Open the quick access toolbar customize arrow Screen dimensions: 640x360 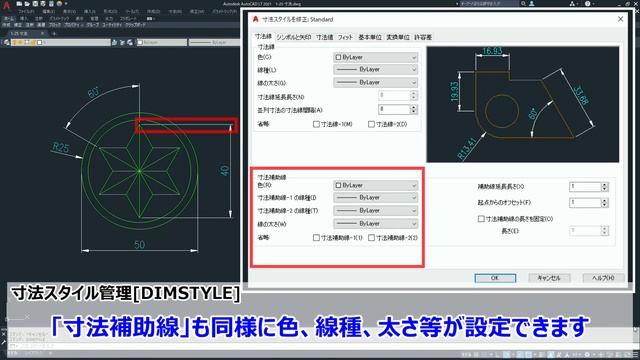(x=66, y=4)
